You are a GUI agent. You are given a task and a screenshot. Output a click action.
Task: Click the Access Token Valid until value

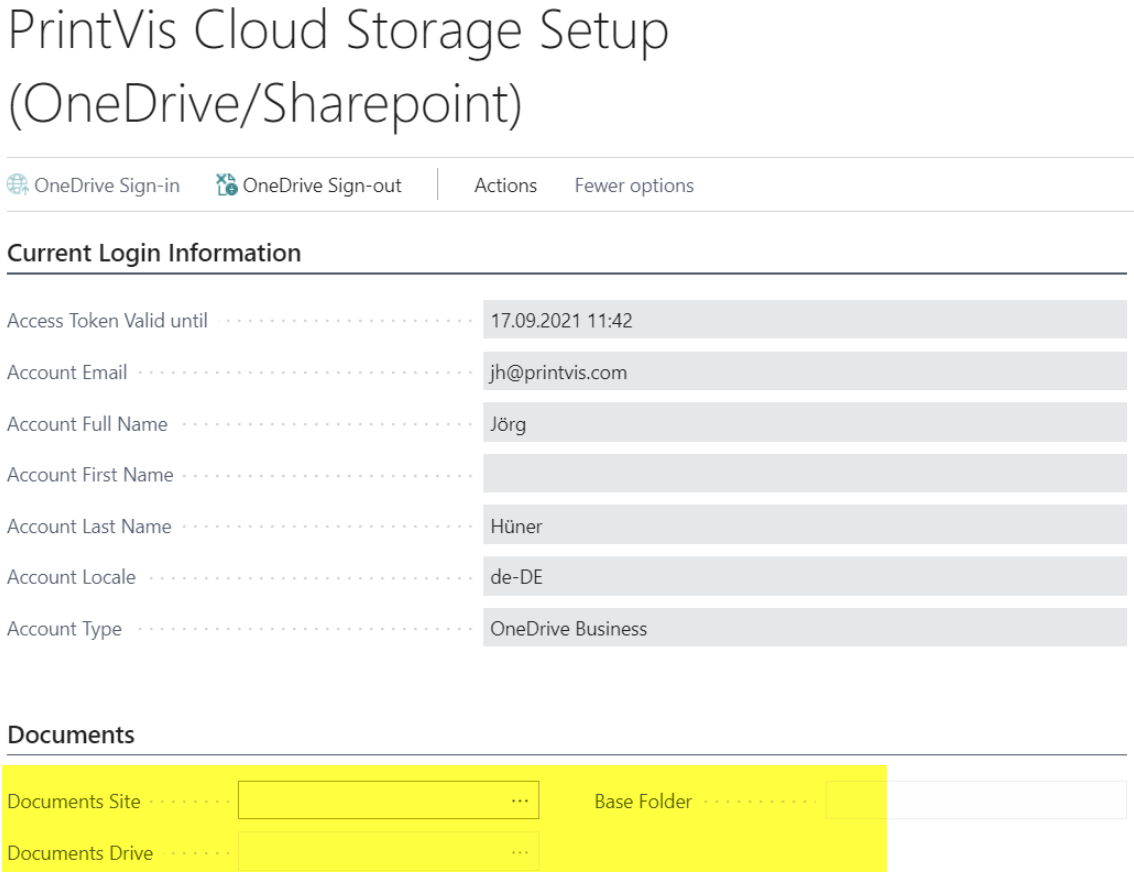[x=804, y=320]
